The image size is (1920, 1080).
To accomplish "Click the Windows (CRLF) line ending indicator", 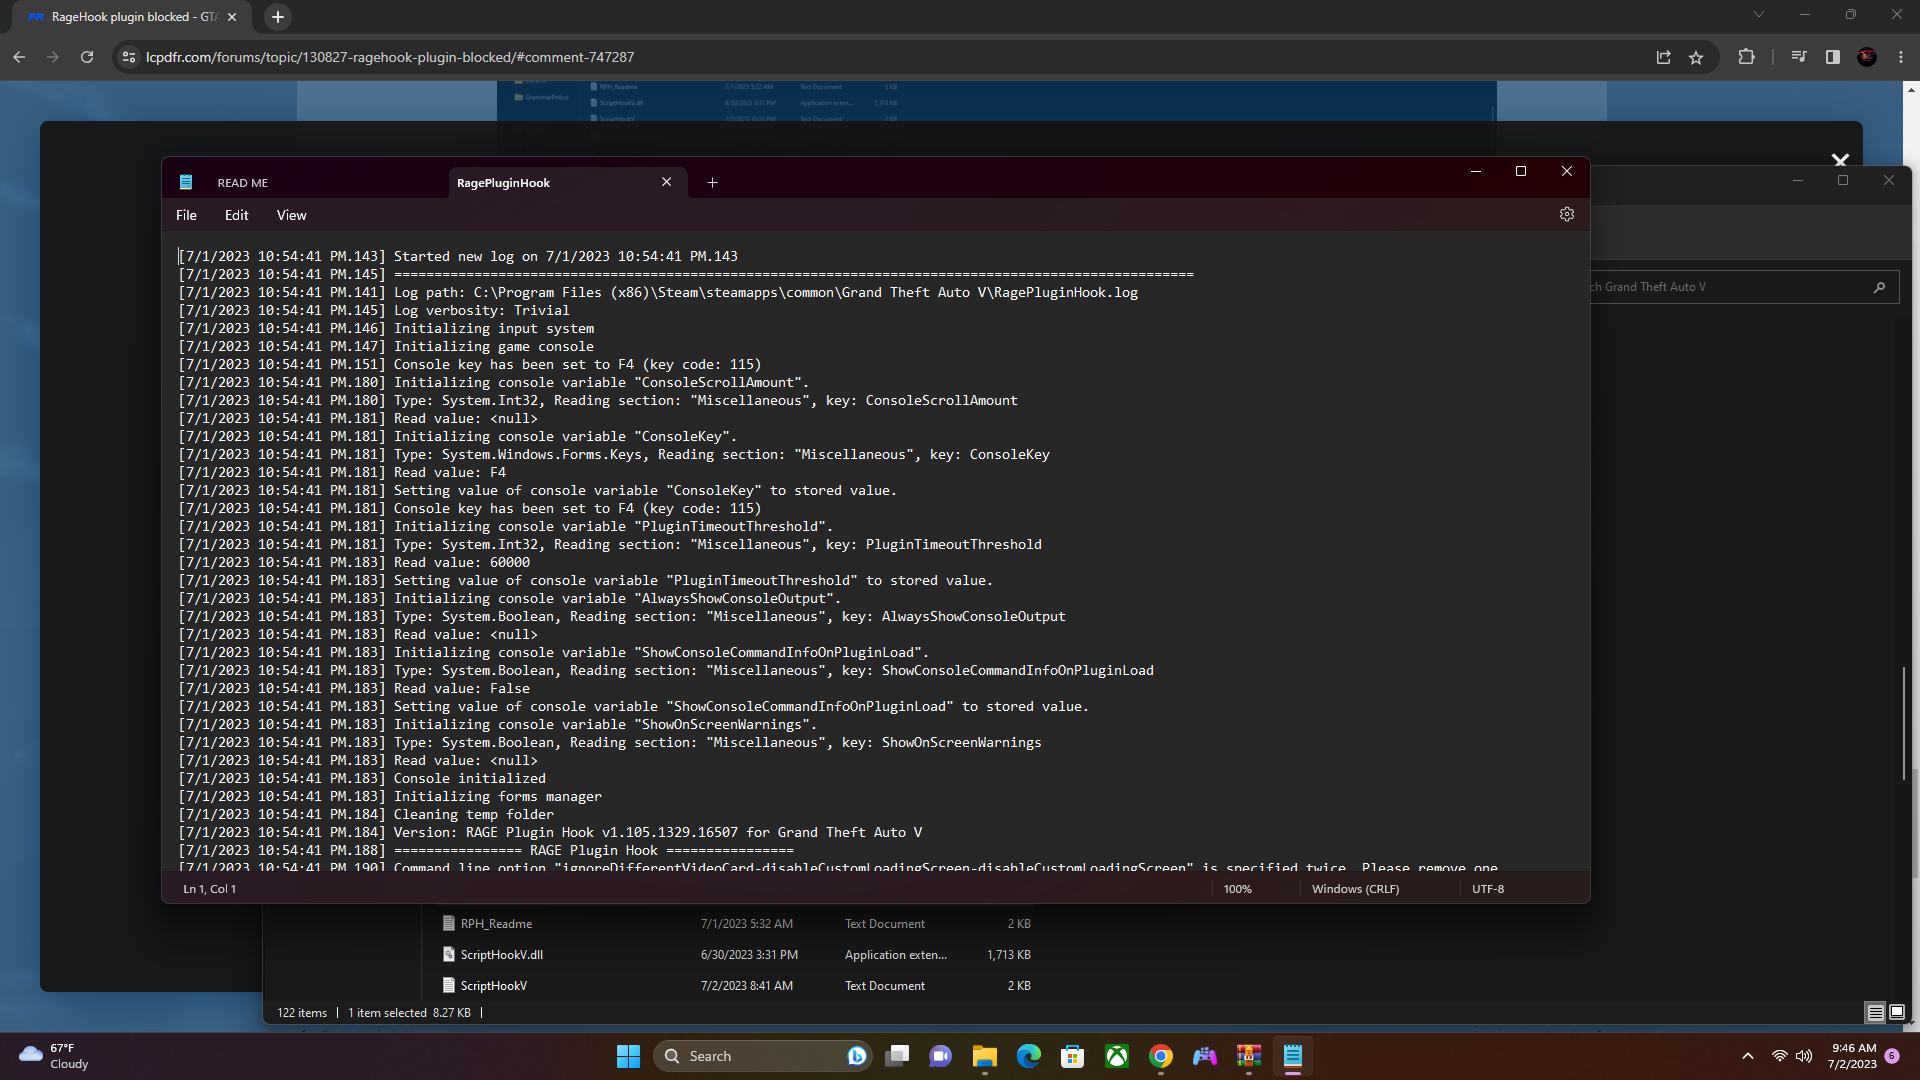I will (1355, 889).
